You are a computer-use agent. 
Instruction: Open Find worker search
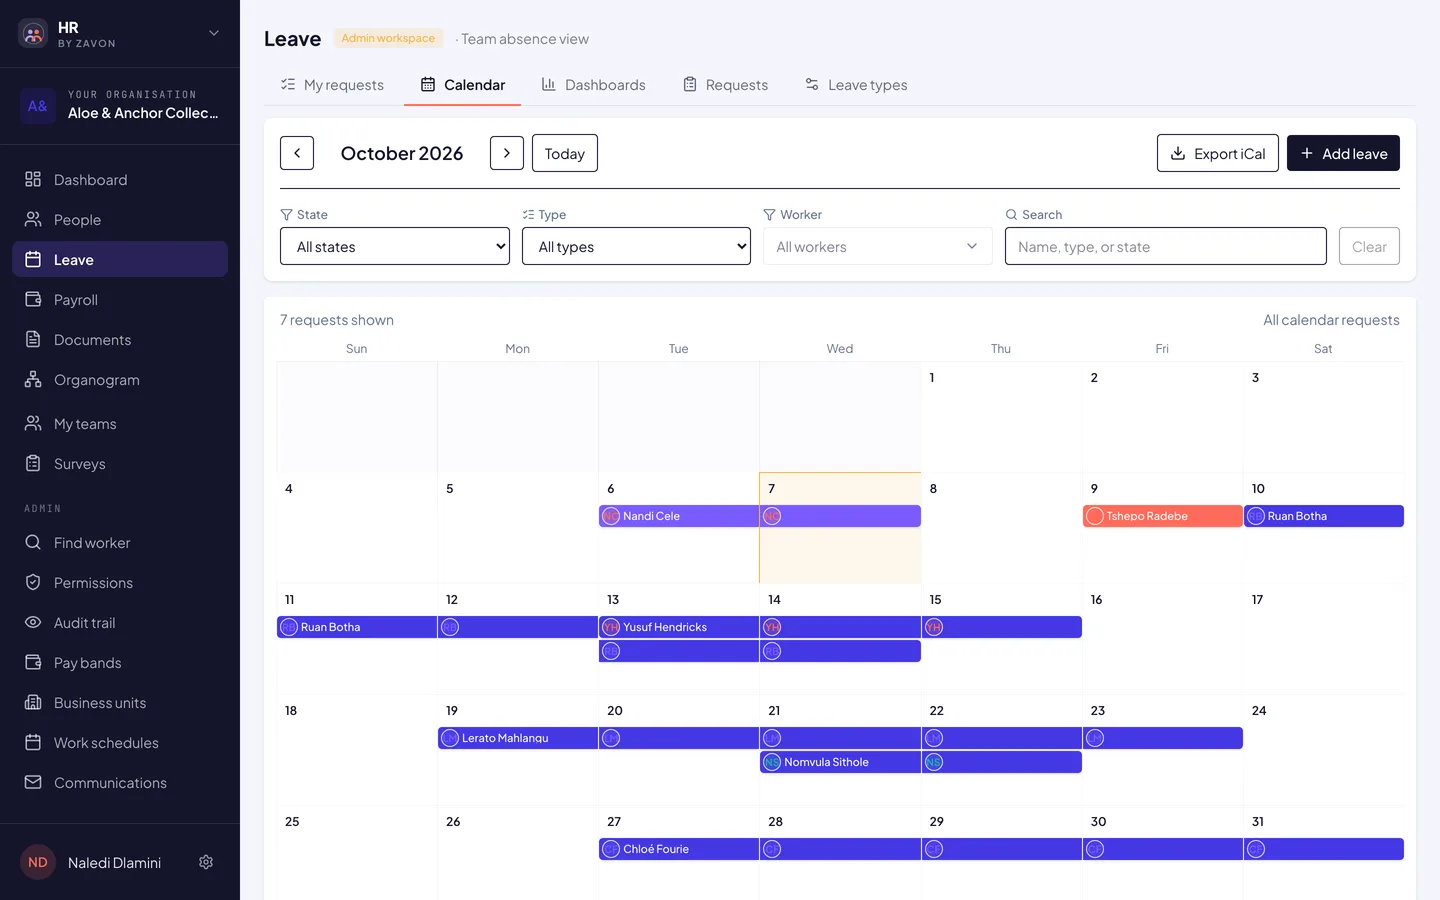(120, 543)
